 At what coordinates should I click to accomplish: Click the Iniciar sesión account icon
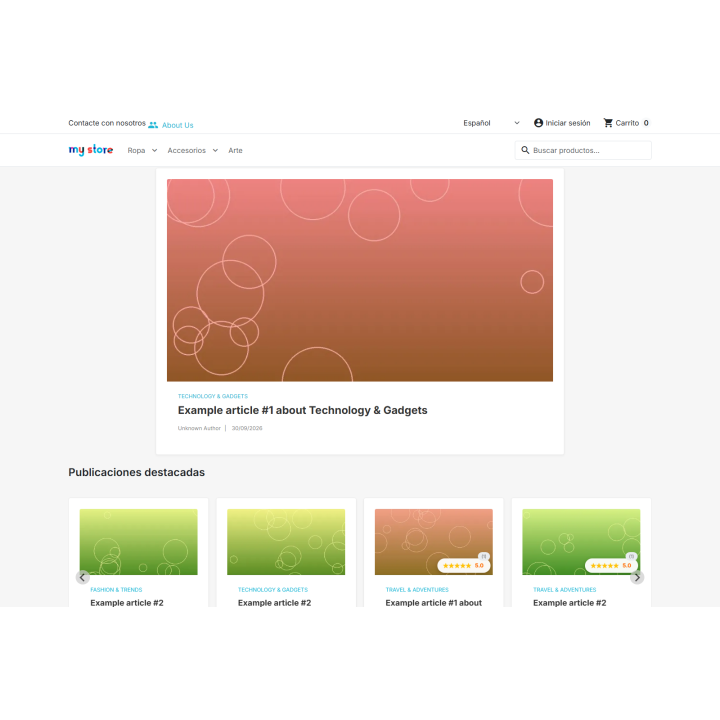coord(538,123)
